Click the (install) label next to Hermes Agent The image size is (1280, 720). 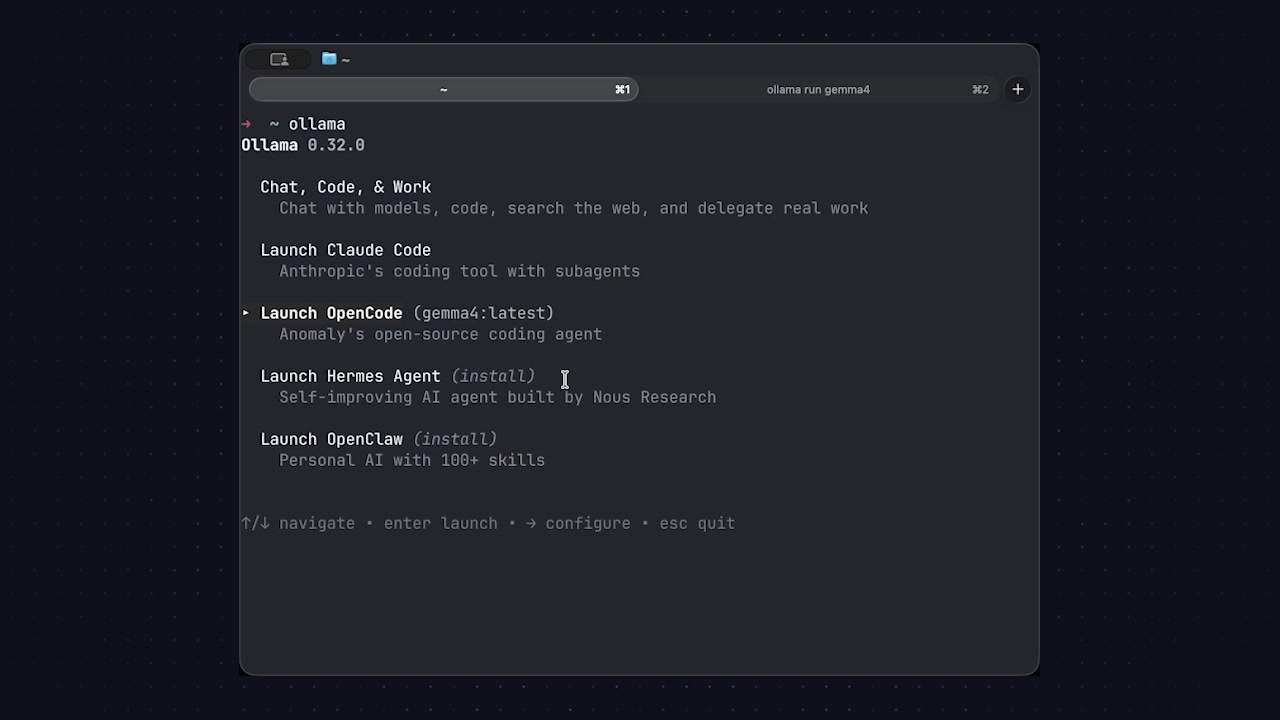point(493,376)
